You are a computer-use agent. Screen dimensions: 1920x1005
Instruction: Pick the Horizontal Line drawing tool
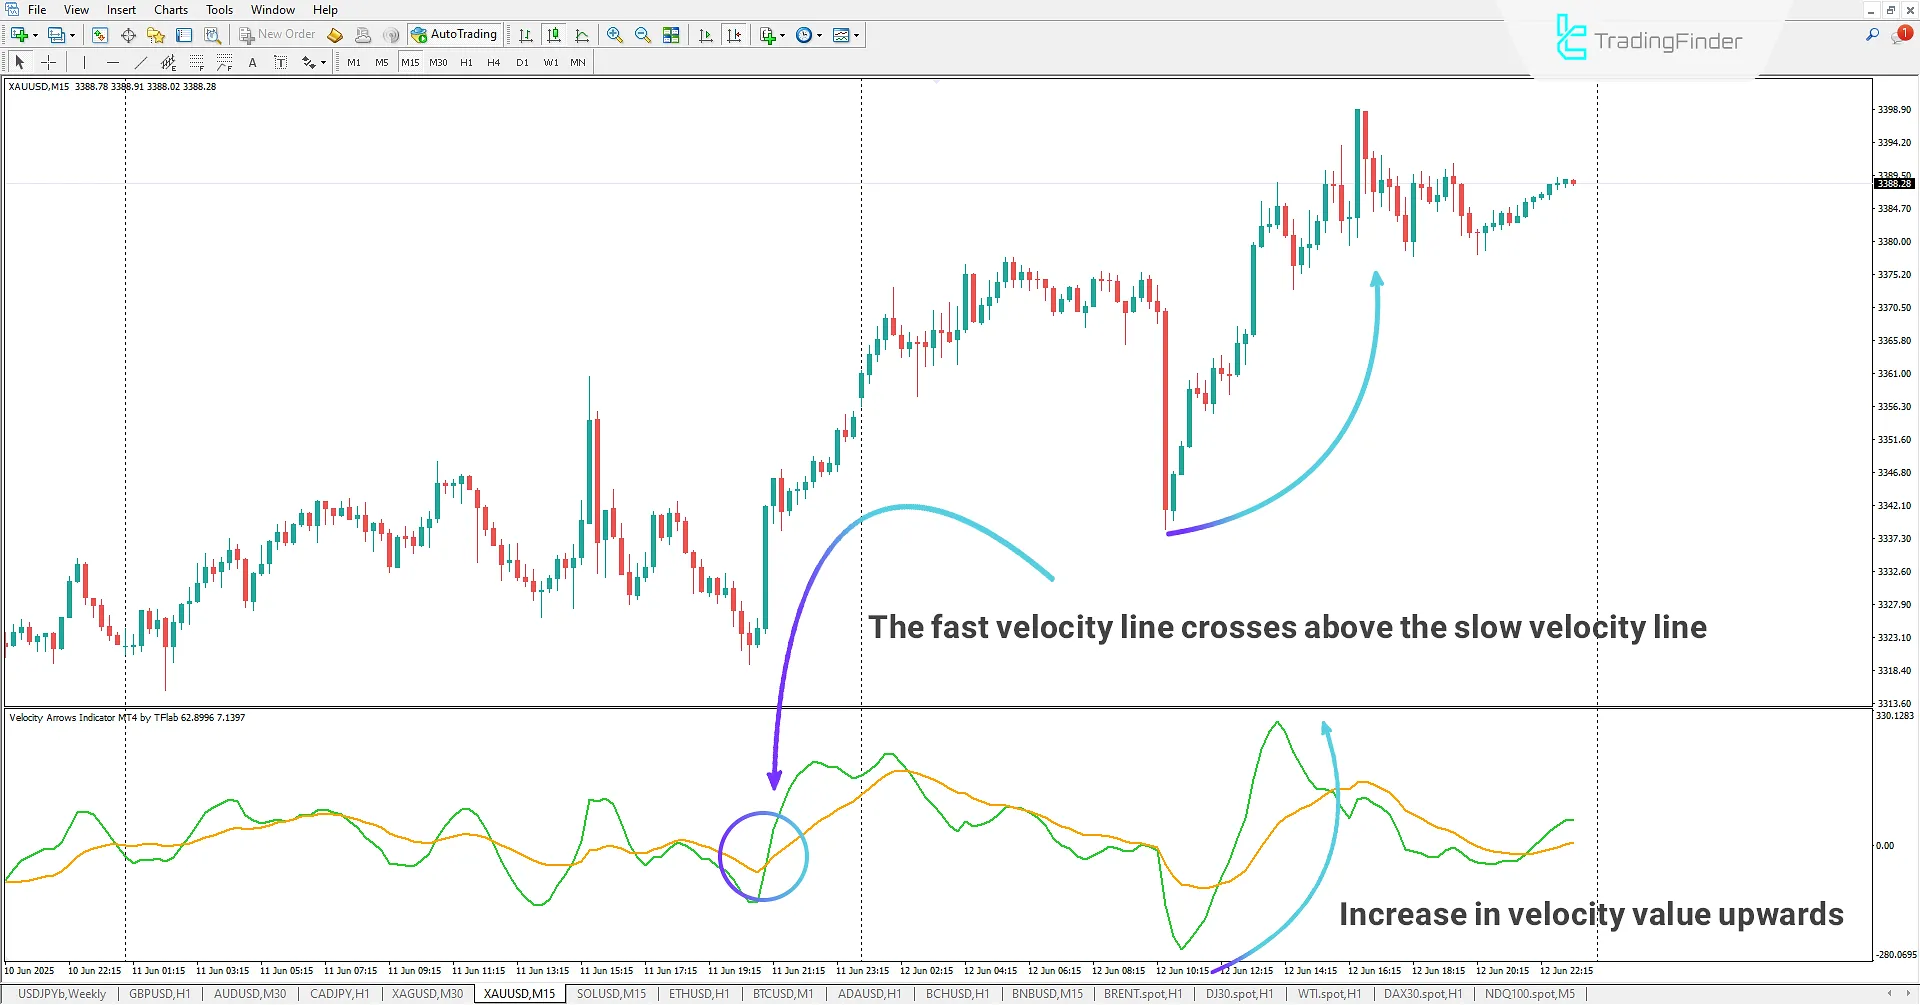tap(112, 62)
